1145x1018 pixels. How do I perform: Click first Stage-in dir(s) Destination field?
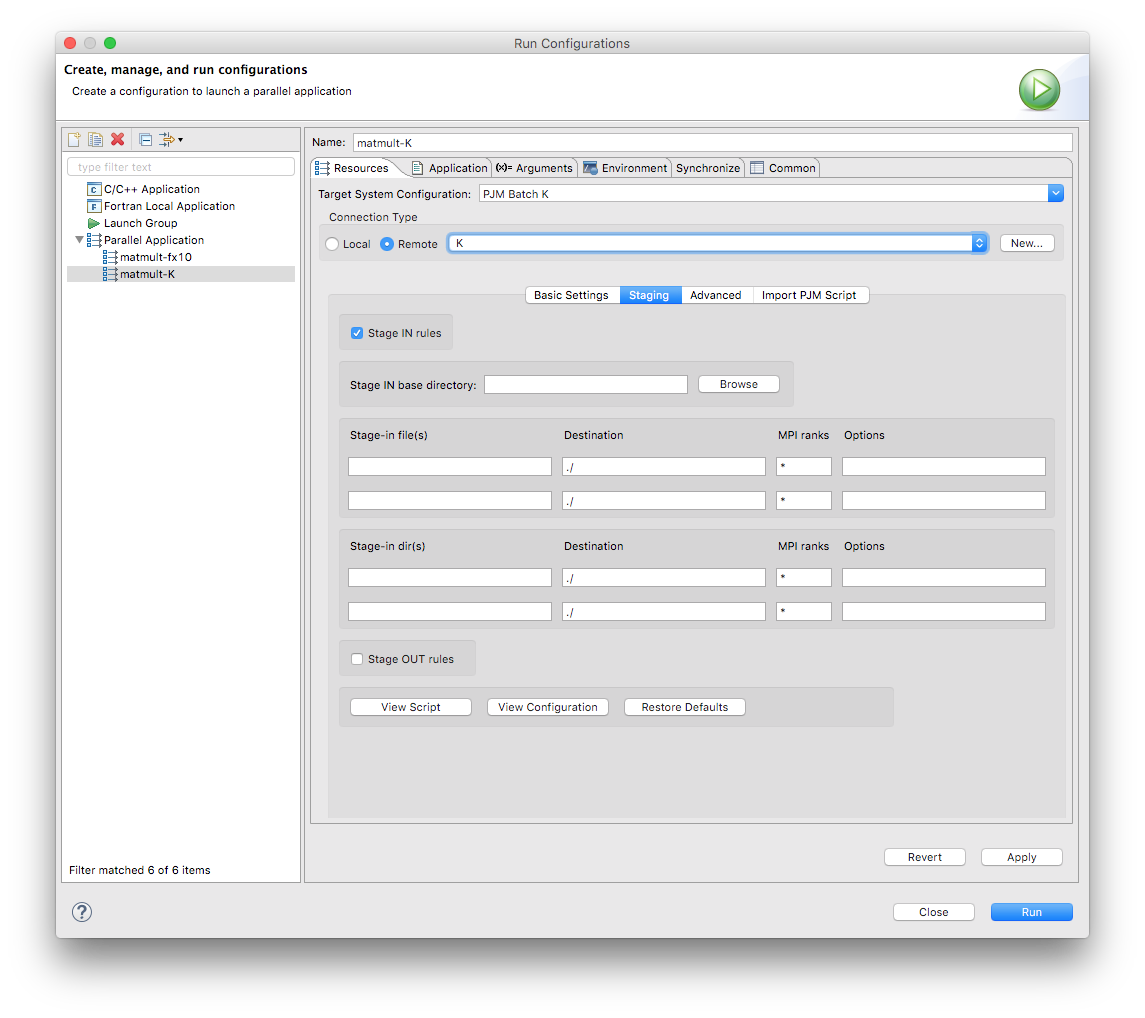coord(664,578)
